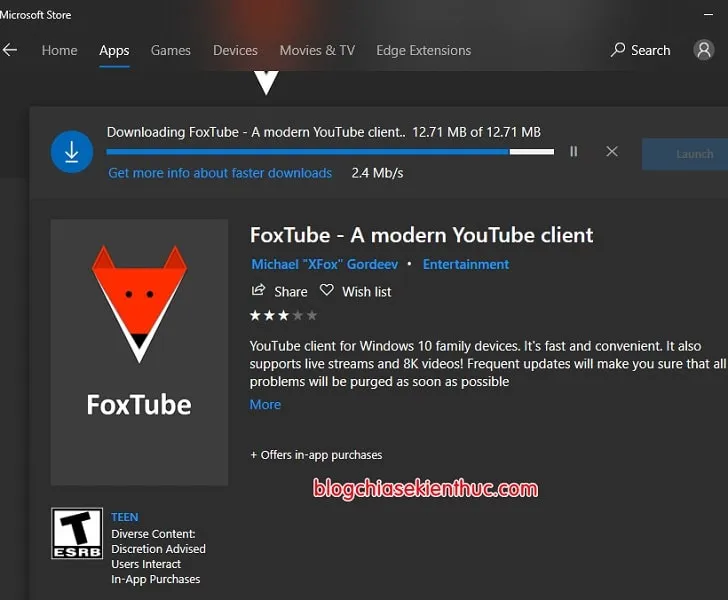Click the Share icon
Image resolution: width=728 pixels, height=600 pixels.
point(258,291)
